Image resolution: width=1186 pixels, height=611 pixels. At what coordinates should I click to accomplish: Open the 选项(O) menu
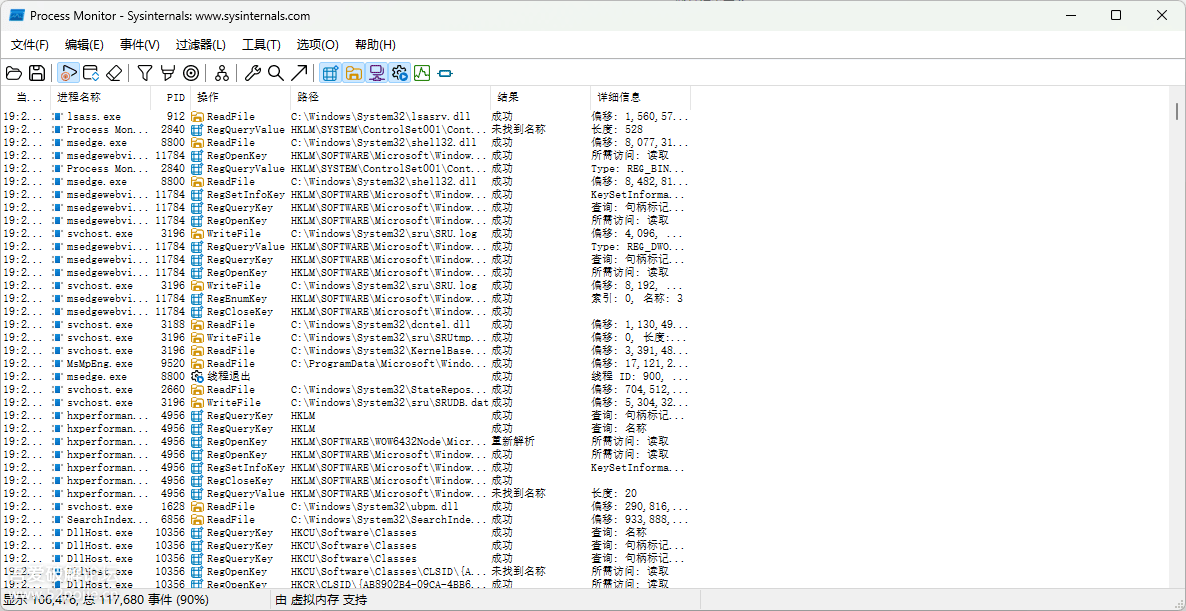click(x=317, y=45)
